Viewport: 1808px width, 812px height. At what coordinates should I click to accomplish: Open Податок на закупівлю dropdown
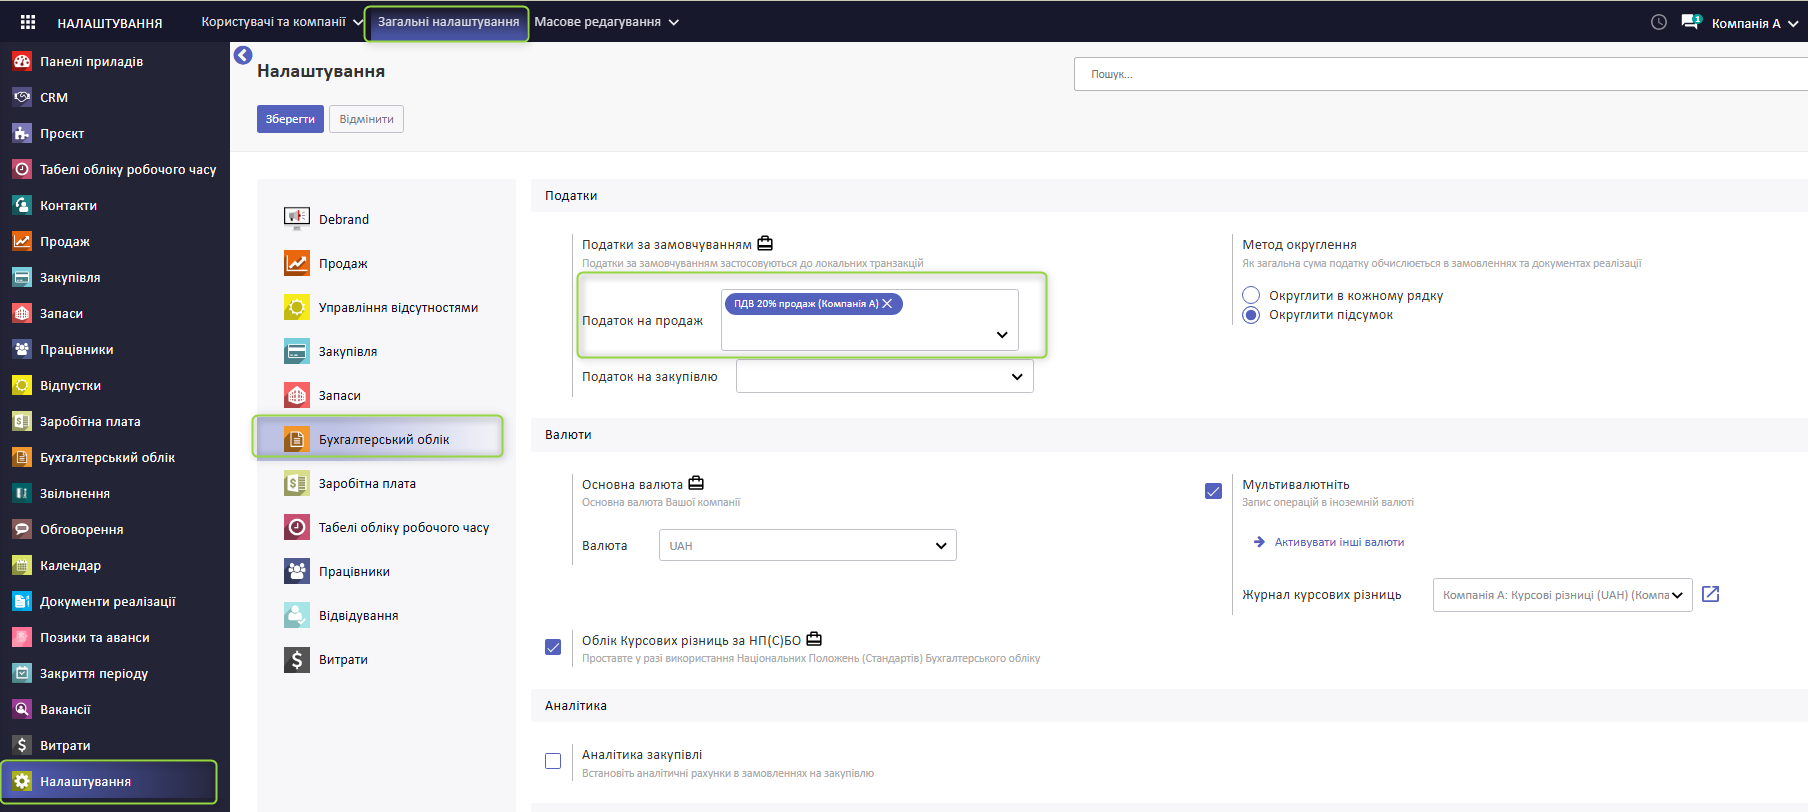pos(885,376)
